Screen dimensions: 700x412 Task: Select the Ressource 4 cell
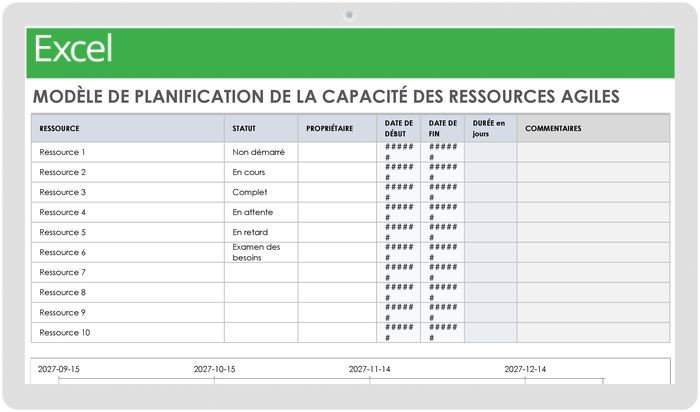point(128,212)
